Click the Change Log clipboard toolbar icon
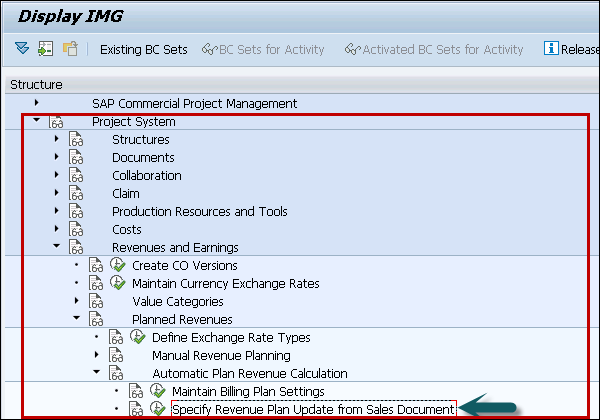This screenshot has width=600, height=420. [70, 49]
